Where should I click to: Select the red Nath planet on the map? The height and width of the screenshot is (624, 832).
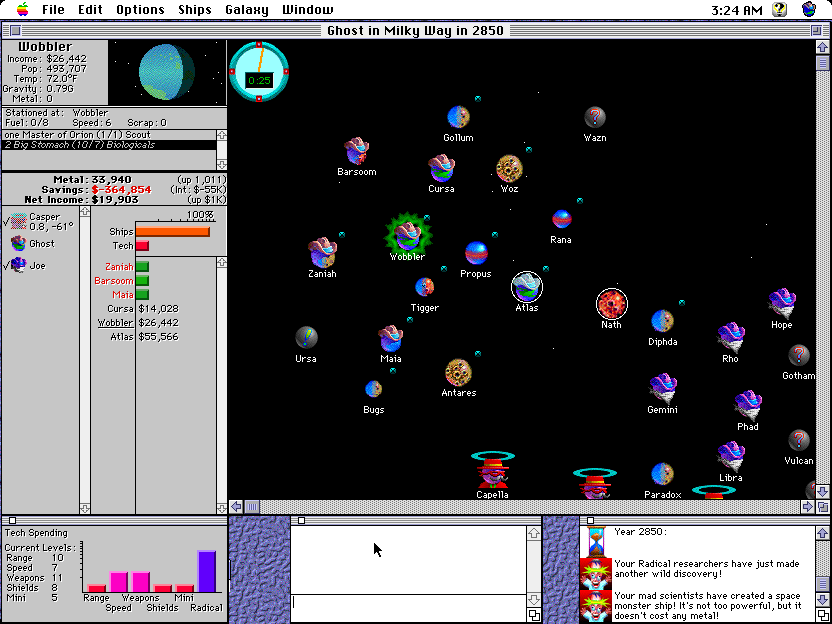[x=611, y=304]
